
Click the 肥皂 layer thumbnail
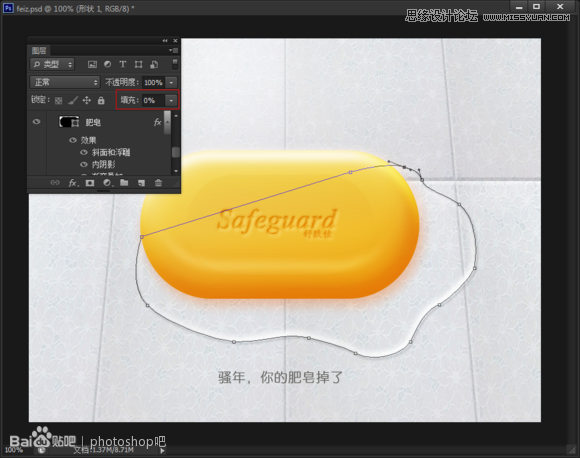pyautogui.click(x=69, y=122)
